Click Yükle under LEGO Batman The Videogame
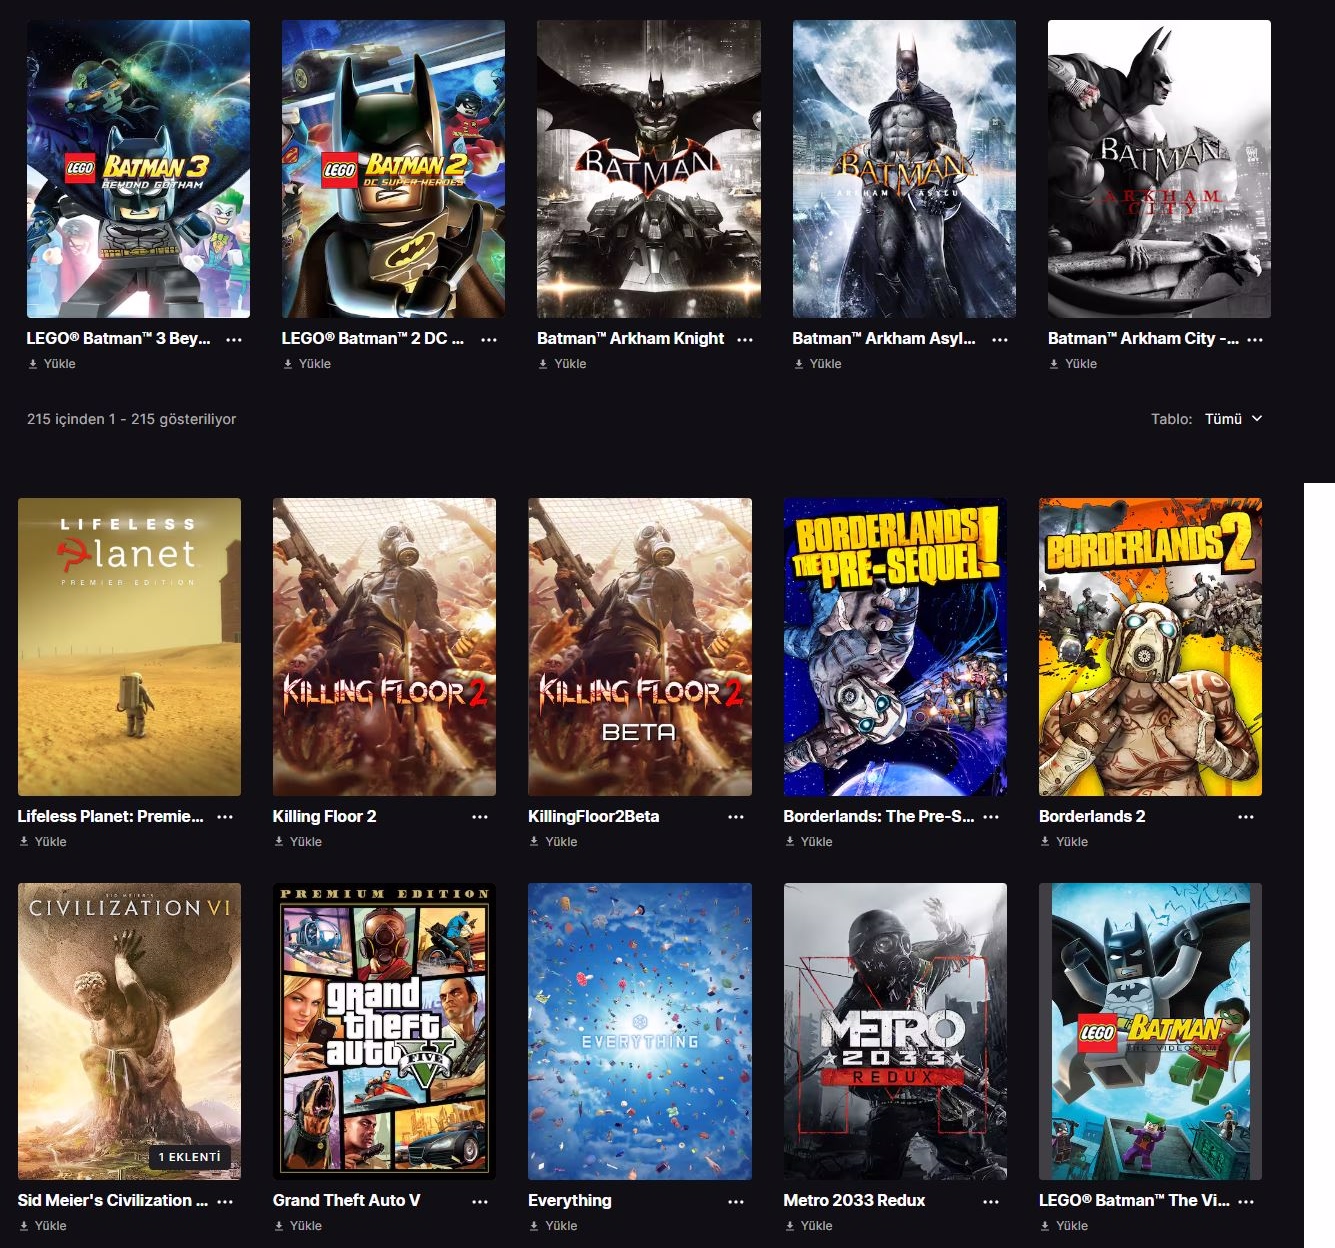1335x1248 pixels. tap(1064, 1226)
